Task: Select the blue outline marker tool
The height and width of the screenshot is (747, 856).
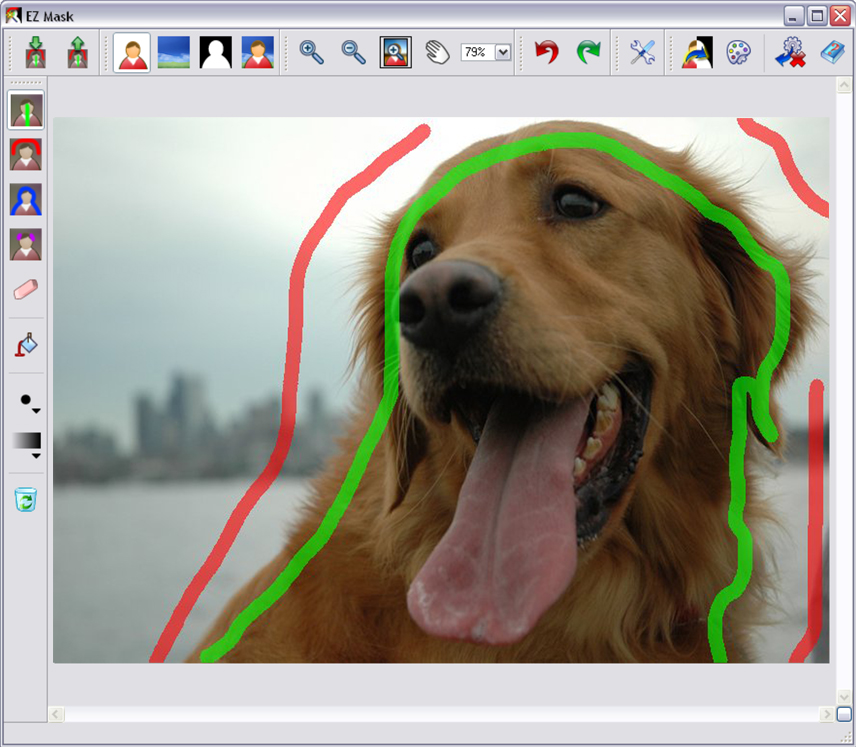Action: (x=27, y=200)
